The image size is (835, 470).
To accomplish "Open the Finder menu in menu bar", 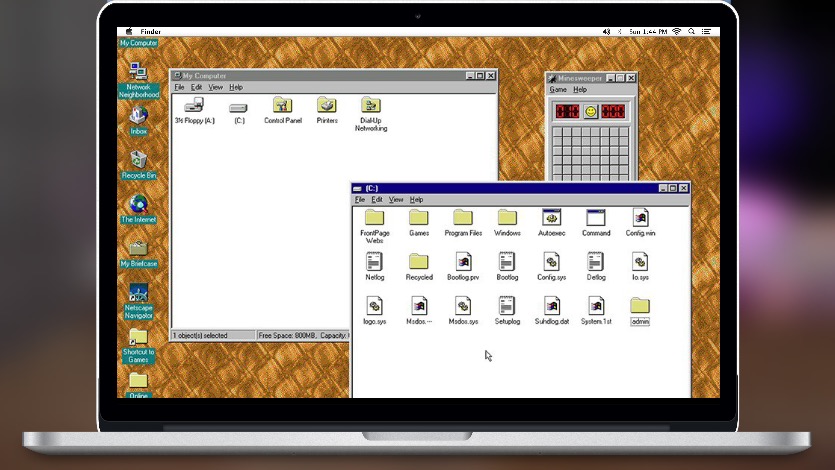I will 151,31.
